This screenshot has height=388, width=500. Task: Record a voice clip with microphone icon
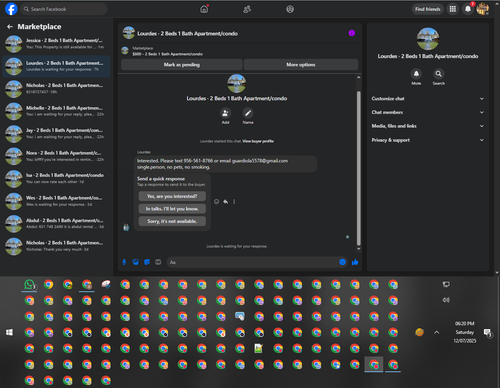click(124, 262)
